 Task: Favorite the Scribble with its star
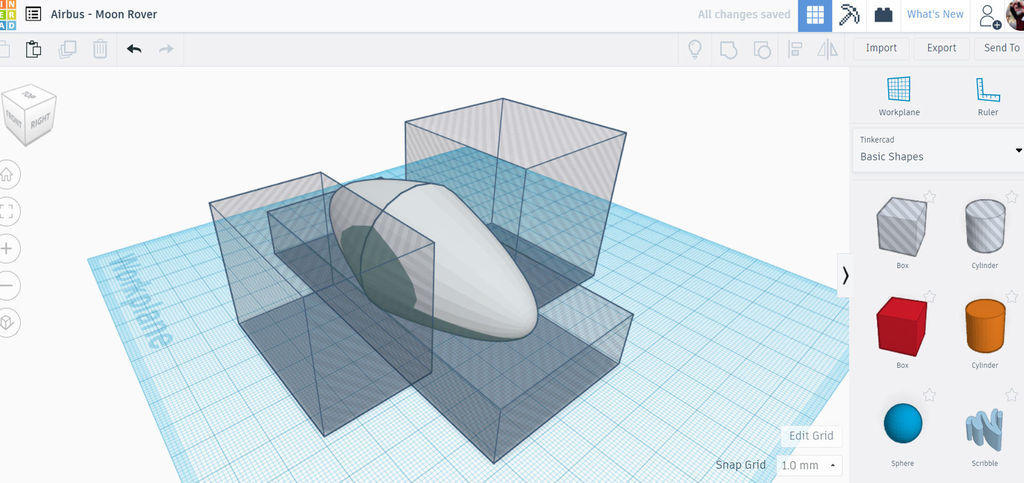[x=1011, y=395]
